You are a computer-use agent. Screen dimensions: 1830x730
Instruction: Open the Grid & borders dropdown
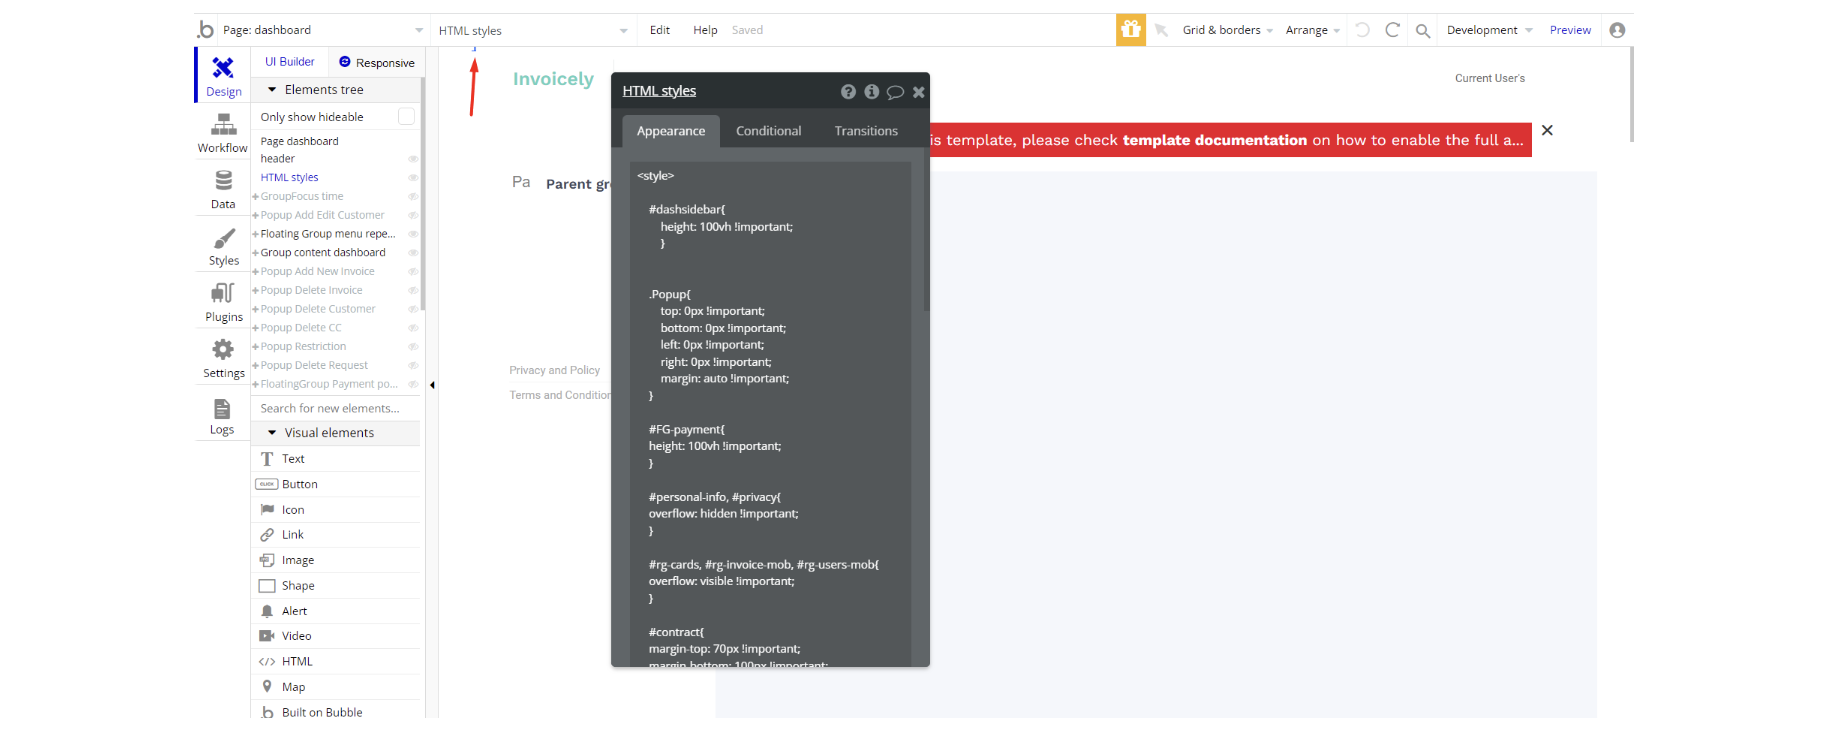point(1227,30)
